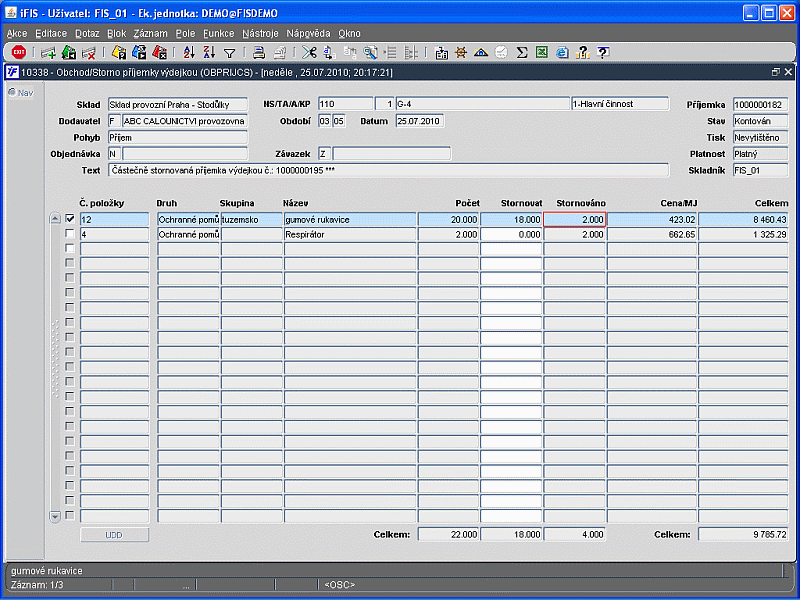Click the question mark help icon
This screenshot has height=600, width=800.
click(x=603, y=52)
